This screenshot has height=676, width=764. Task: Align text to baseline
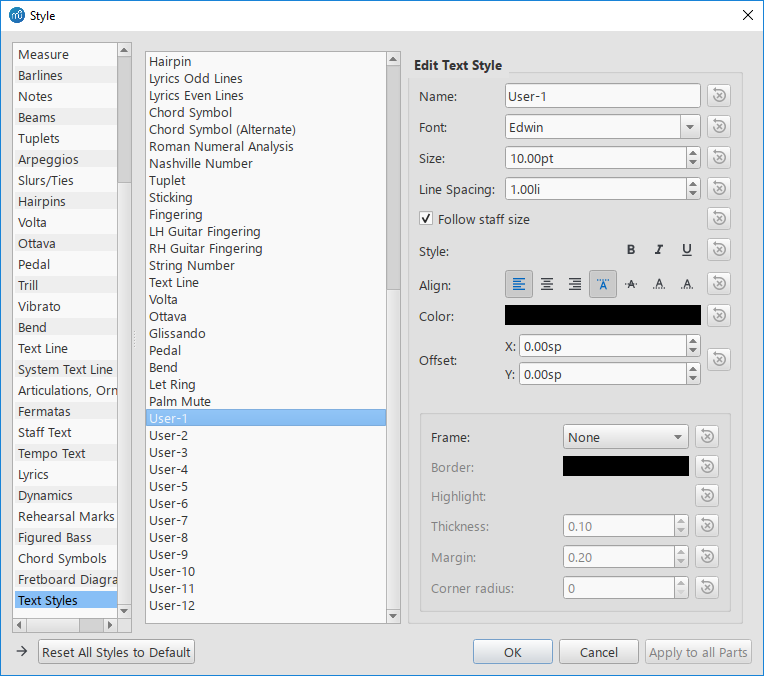click(x=659, y=284)
